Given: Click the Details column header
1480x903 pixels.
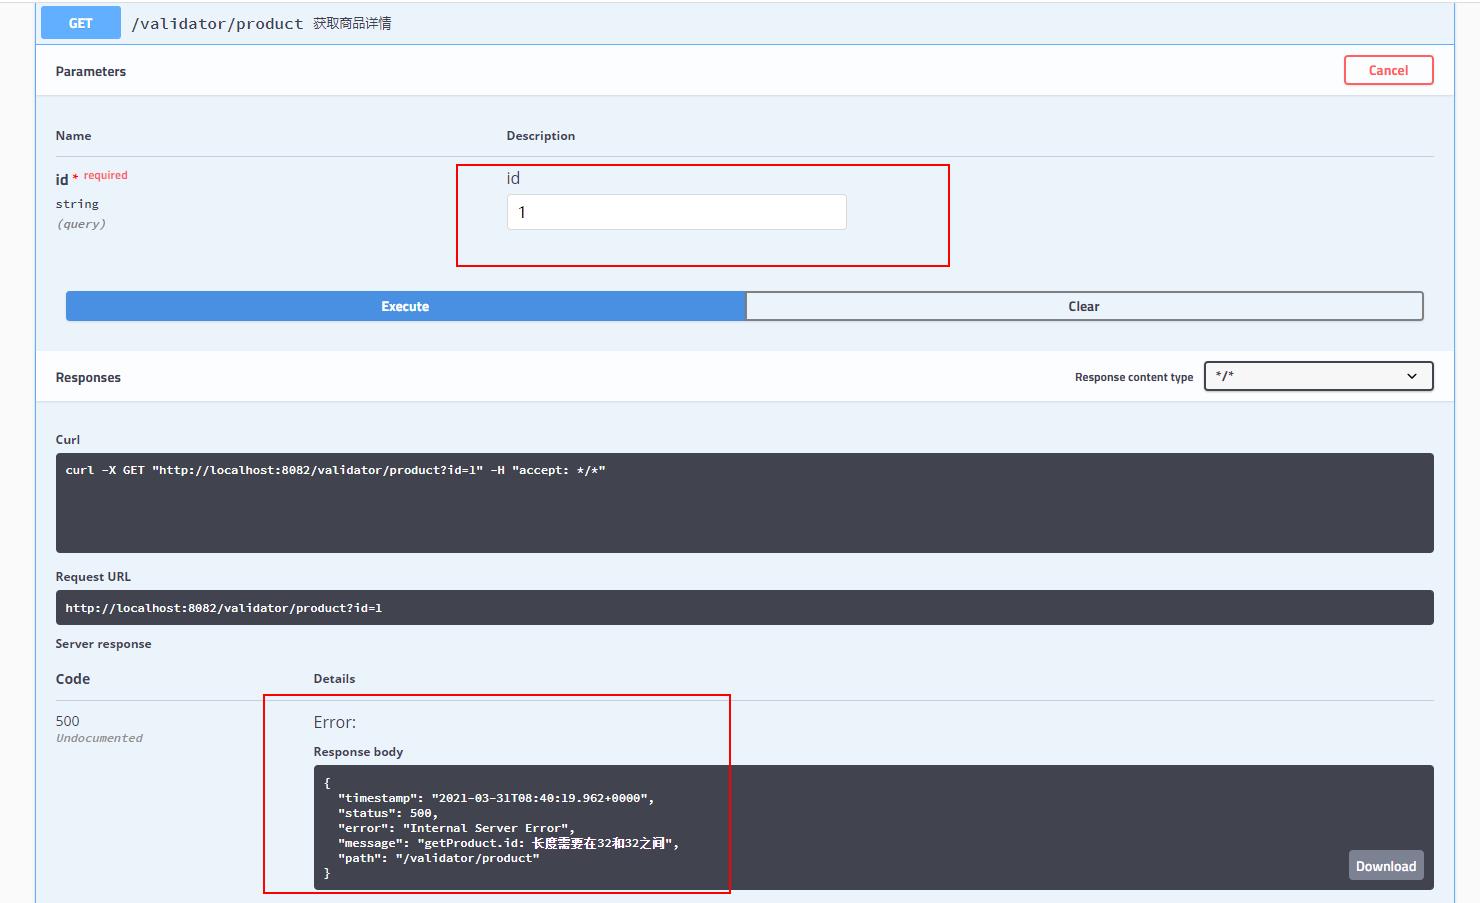Looking at the screenshot, I should click(334, 679).
